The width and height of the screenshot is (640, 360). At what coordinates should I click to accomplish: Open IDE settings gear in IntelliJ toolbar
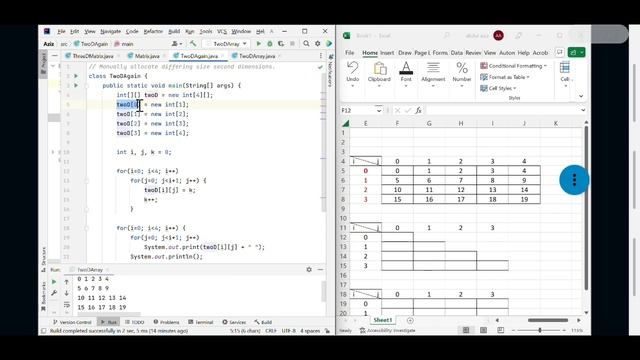318,44
